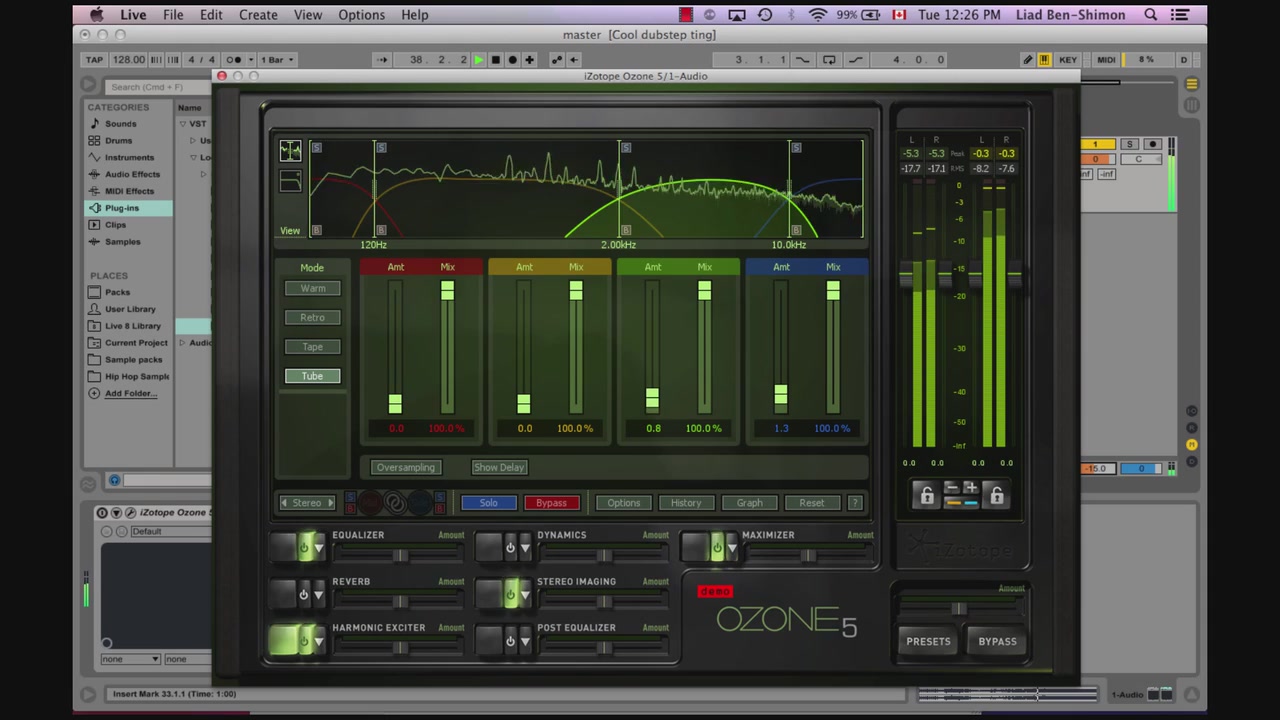
Task: Toggle the KEY map mode button
Action: 1068,60
